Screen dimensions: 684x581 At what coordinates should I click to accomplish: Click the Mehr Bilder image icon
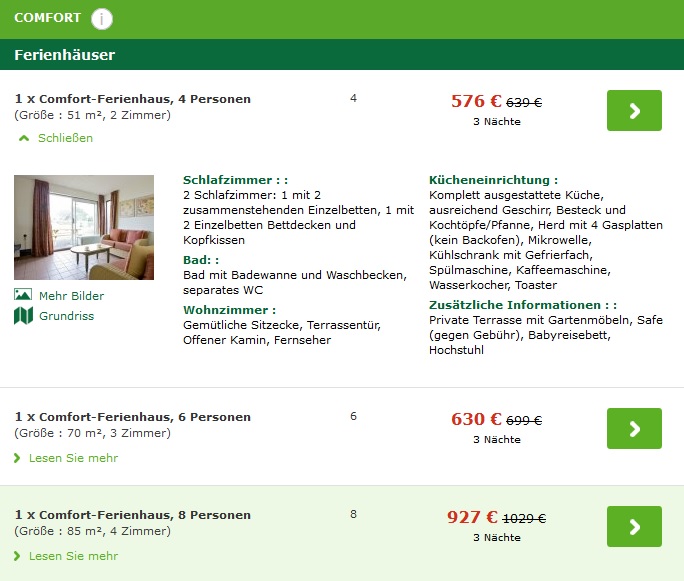click(23, 295)
